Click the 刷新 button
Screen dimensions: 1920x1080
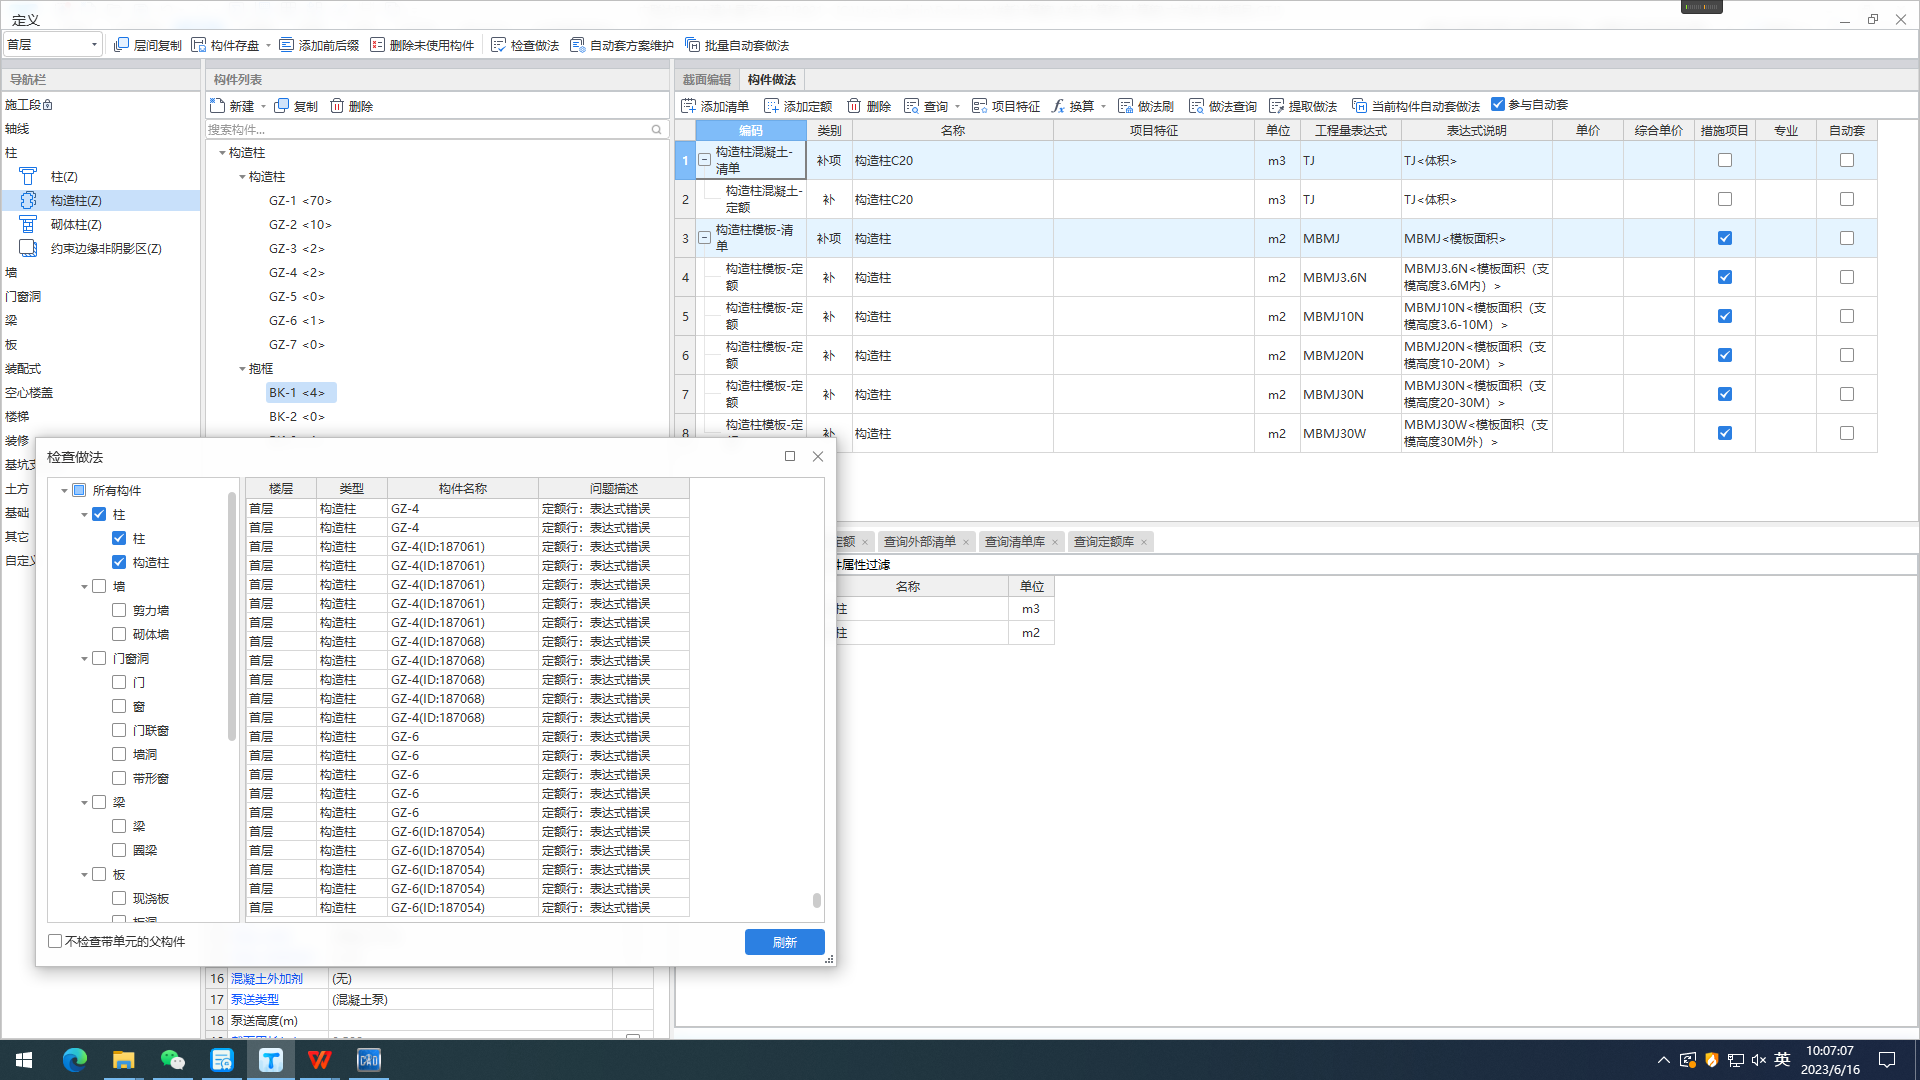pos(785,942)
